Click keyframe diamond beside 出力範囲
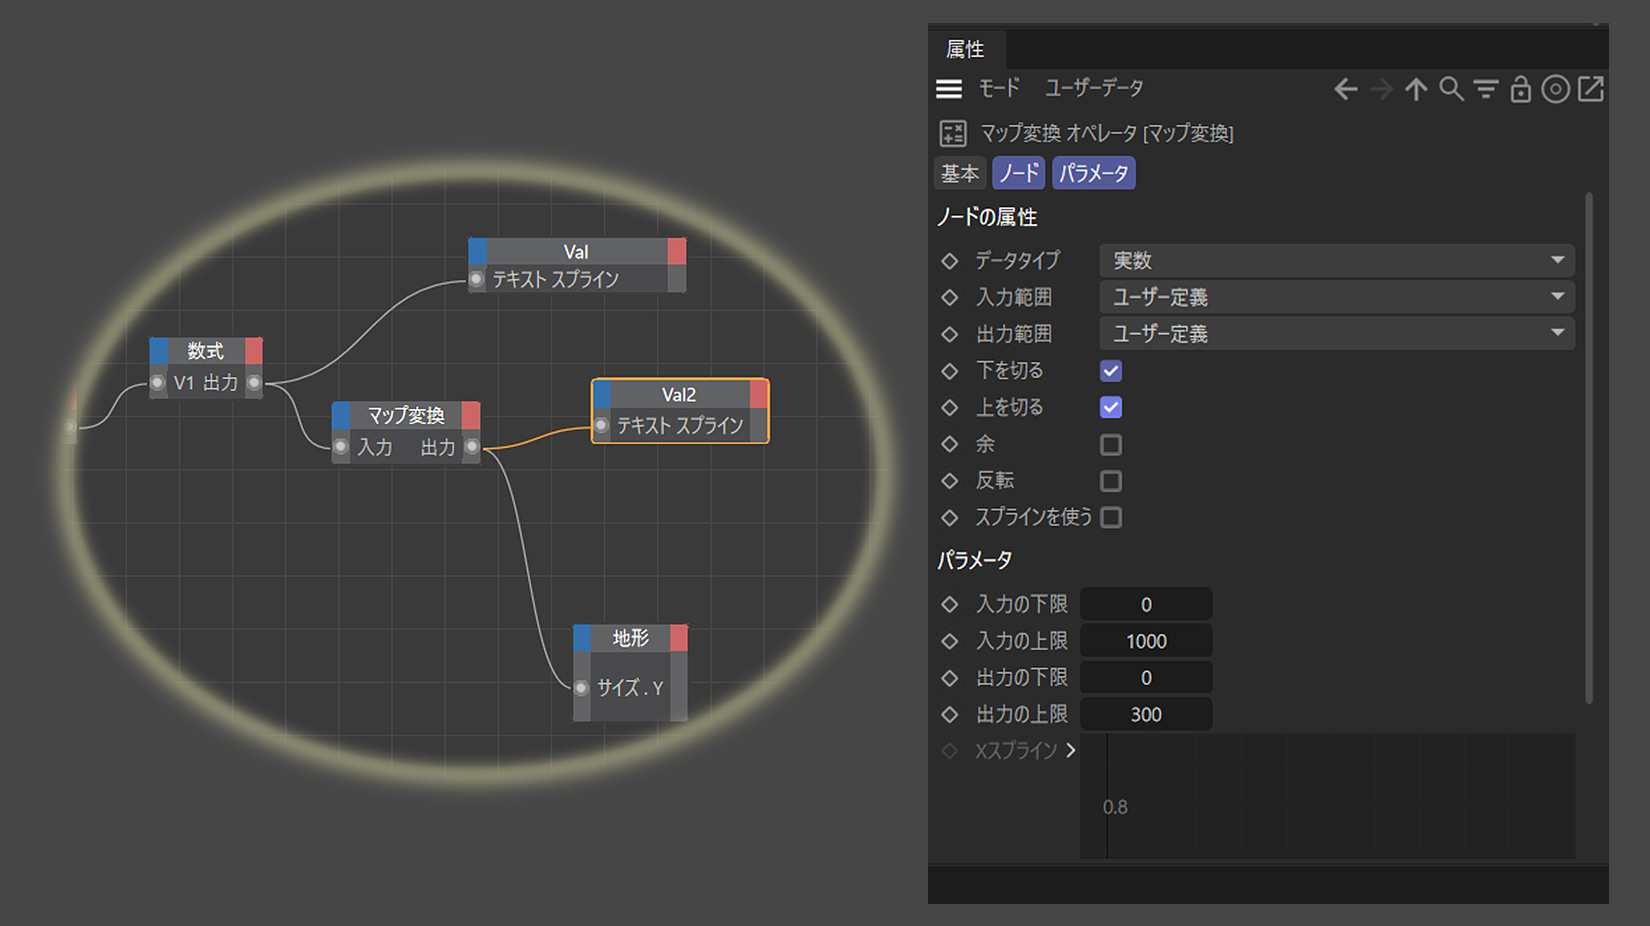The height and width of the screenshot is (926, 1650). point(950,334)
